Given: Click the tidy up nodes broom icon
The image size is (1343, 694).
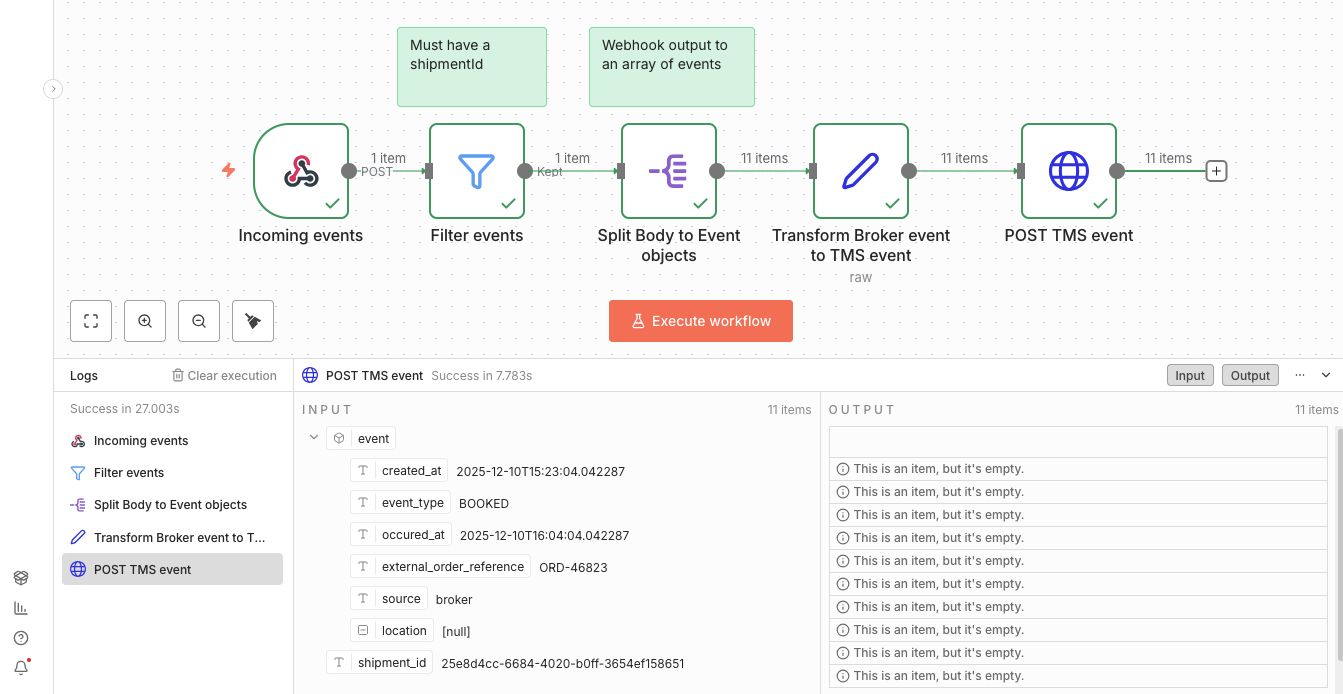Looking at the screenshot, I should (253, 321).
